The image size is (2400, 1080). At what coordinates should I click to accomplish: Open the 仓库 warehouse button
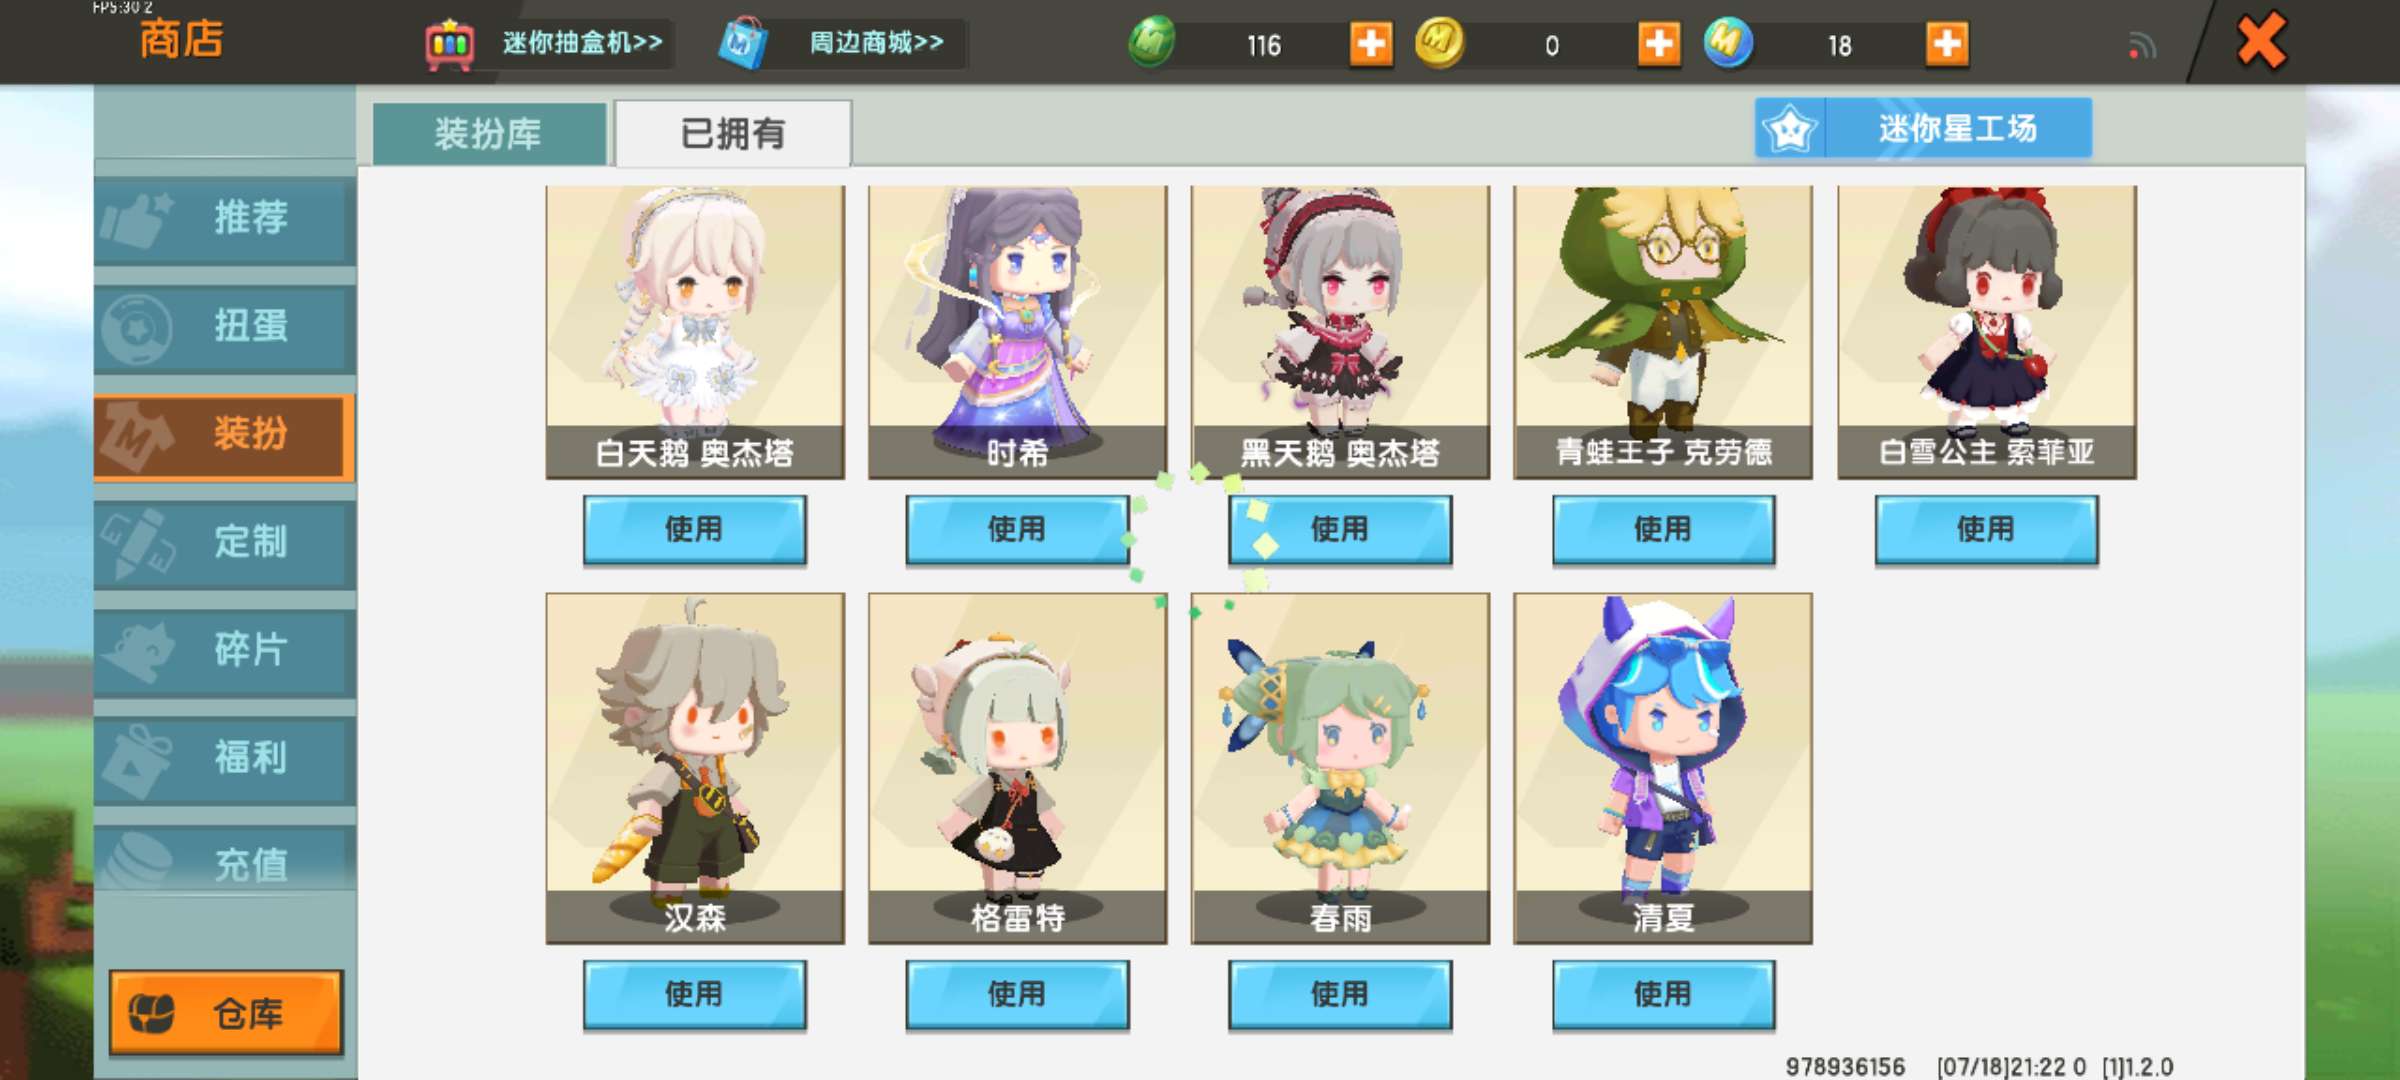226,1013
